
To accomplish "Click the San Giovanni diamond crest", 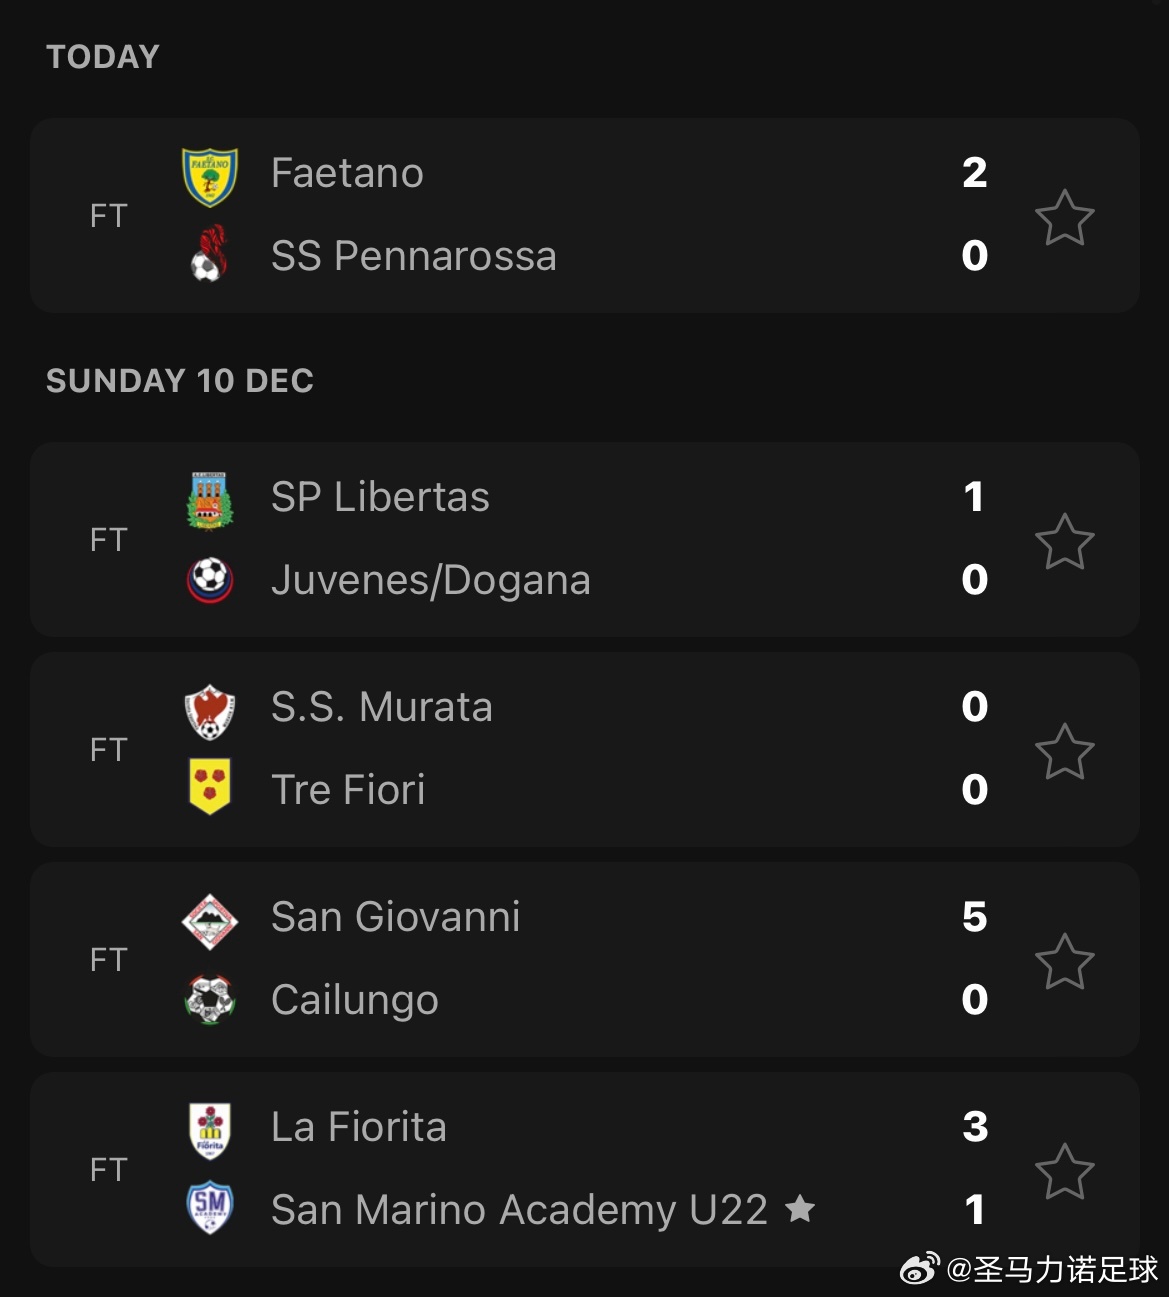I will click(210, 920).
